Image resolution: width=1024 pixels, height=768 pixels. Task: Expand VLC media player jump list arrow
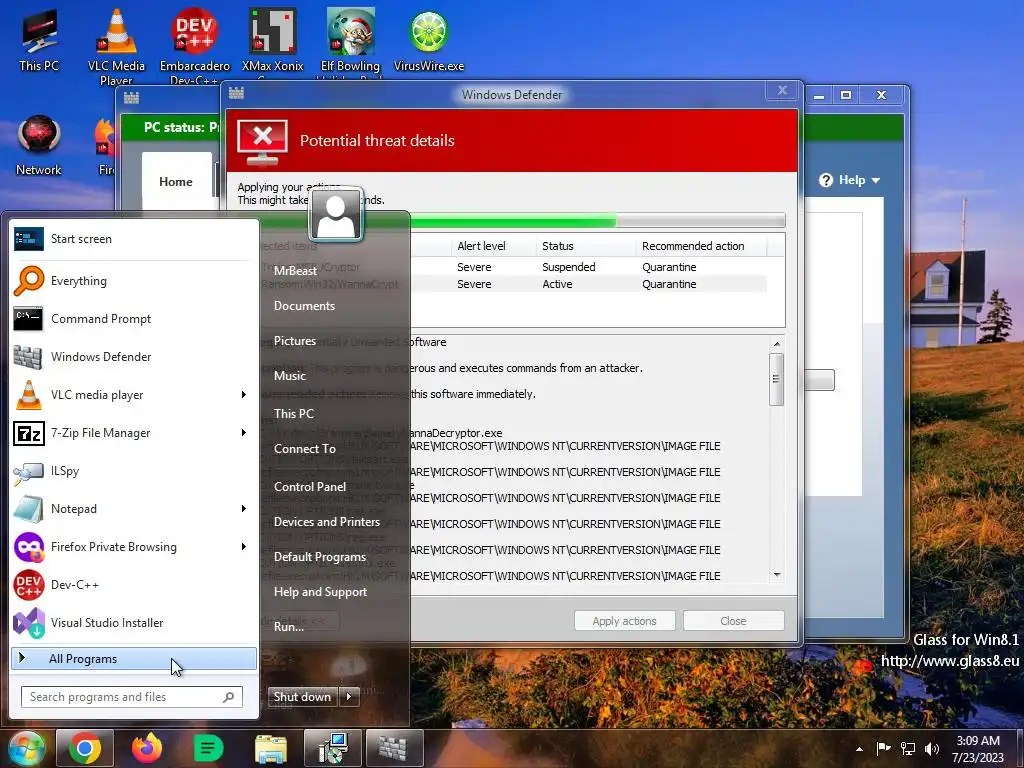coord(244,394)
